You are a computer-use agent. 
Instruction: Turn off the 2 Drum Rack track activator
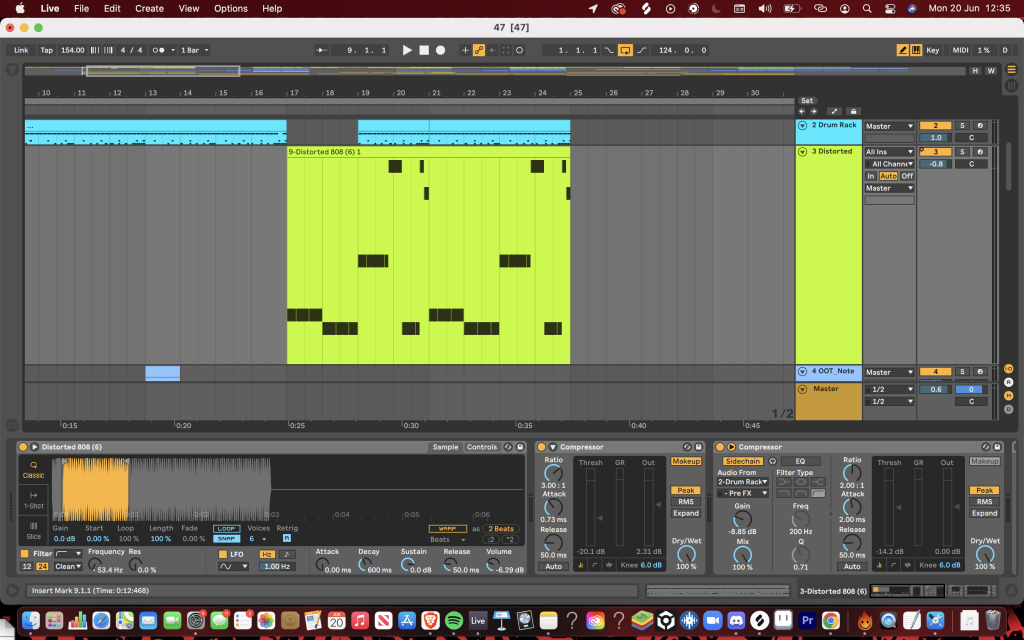[934, 126]
